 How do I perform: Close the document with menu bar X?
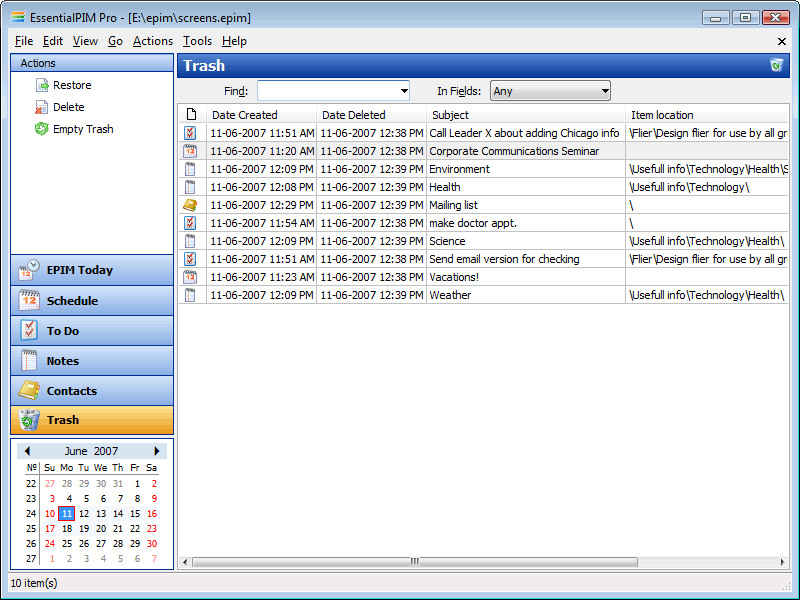tap(781, 41)
